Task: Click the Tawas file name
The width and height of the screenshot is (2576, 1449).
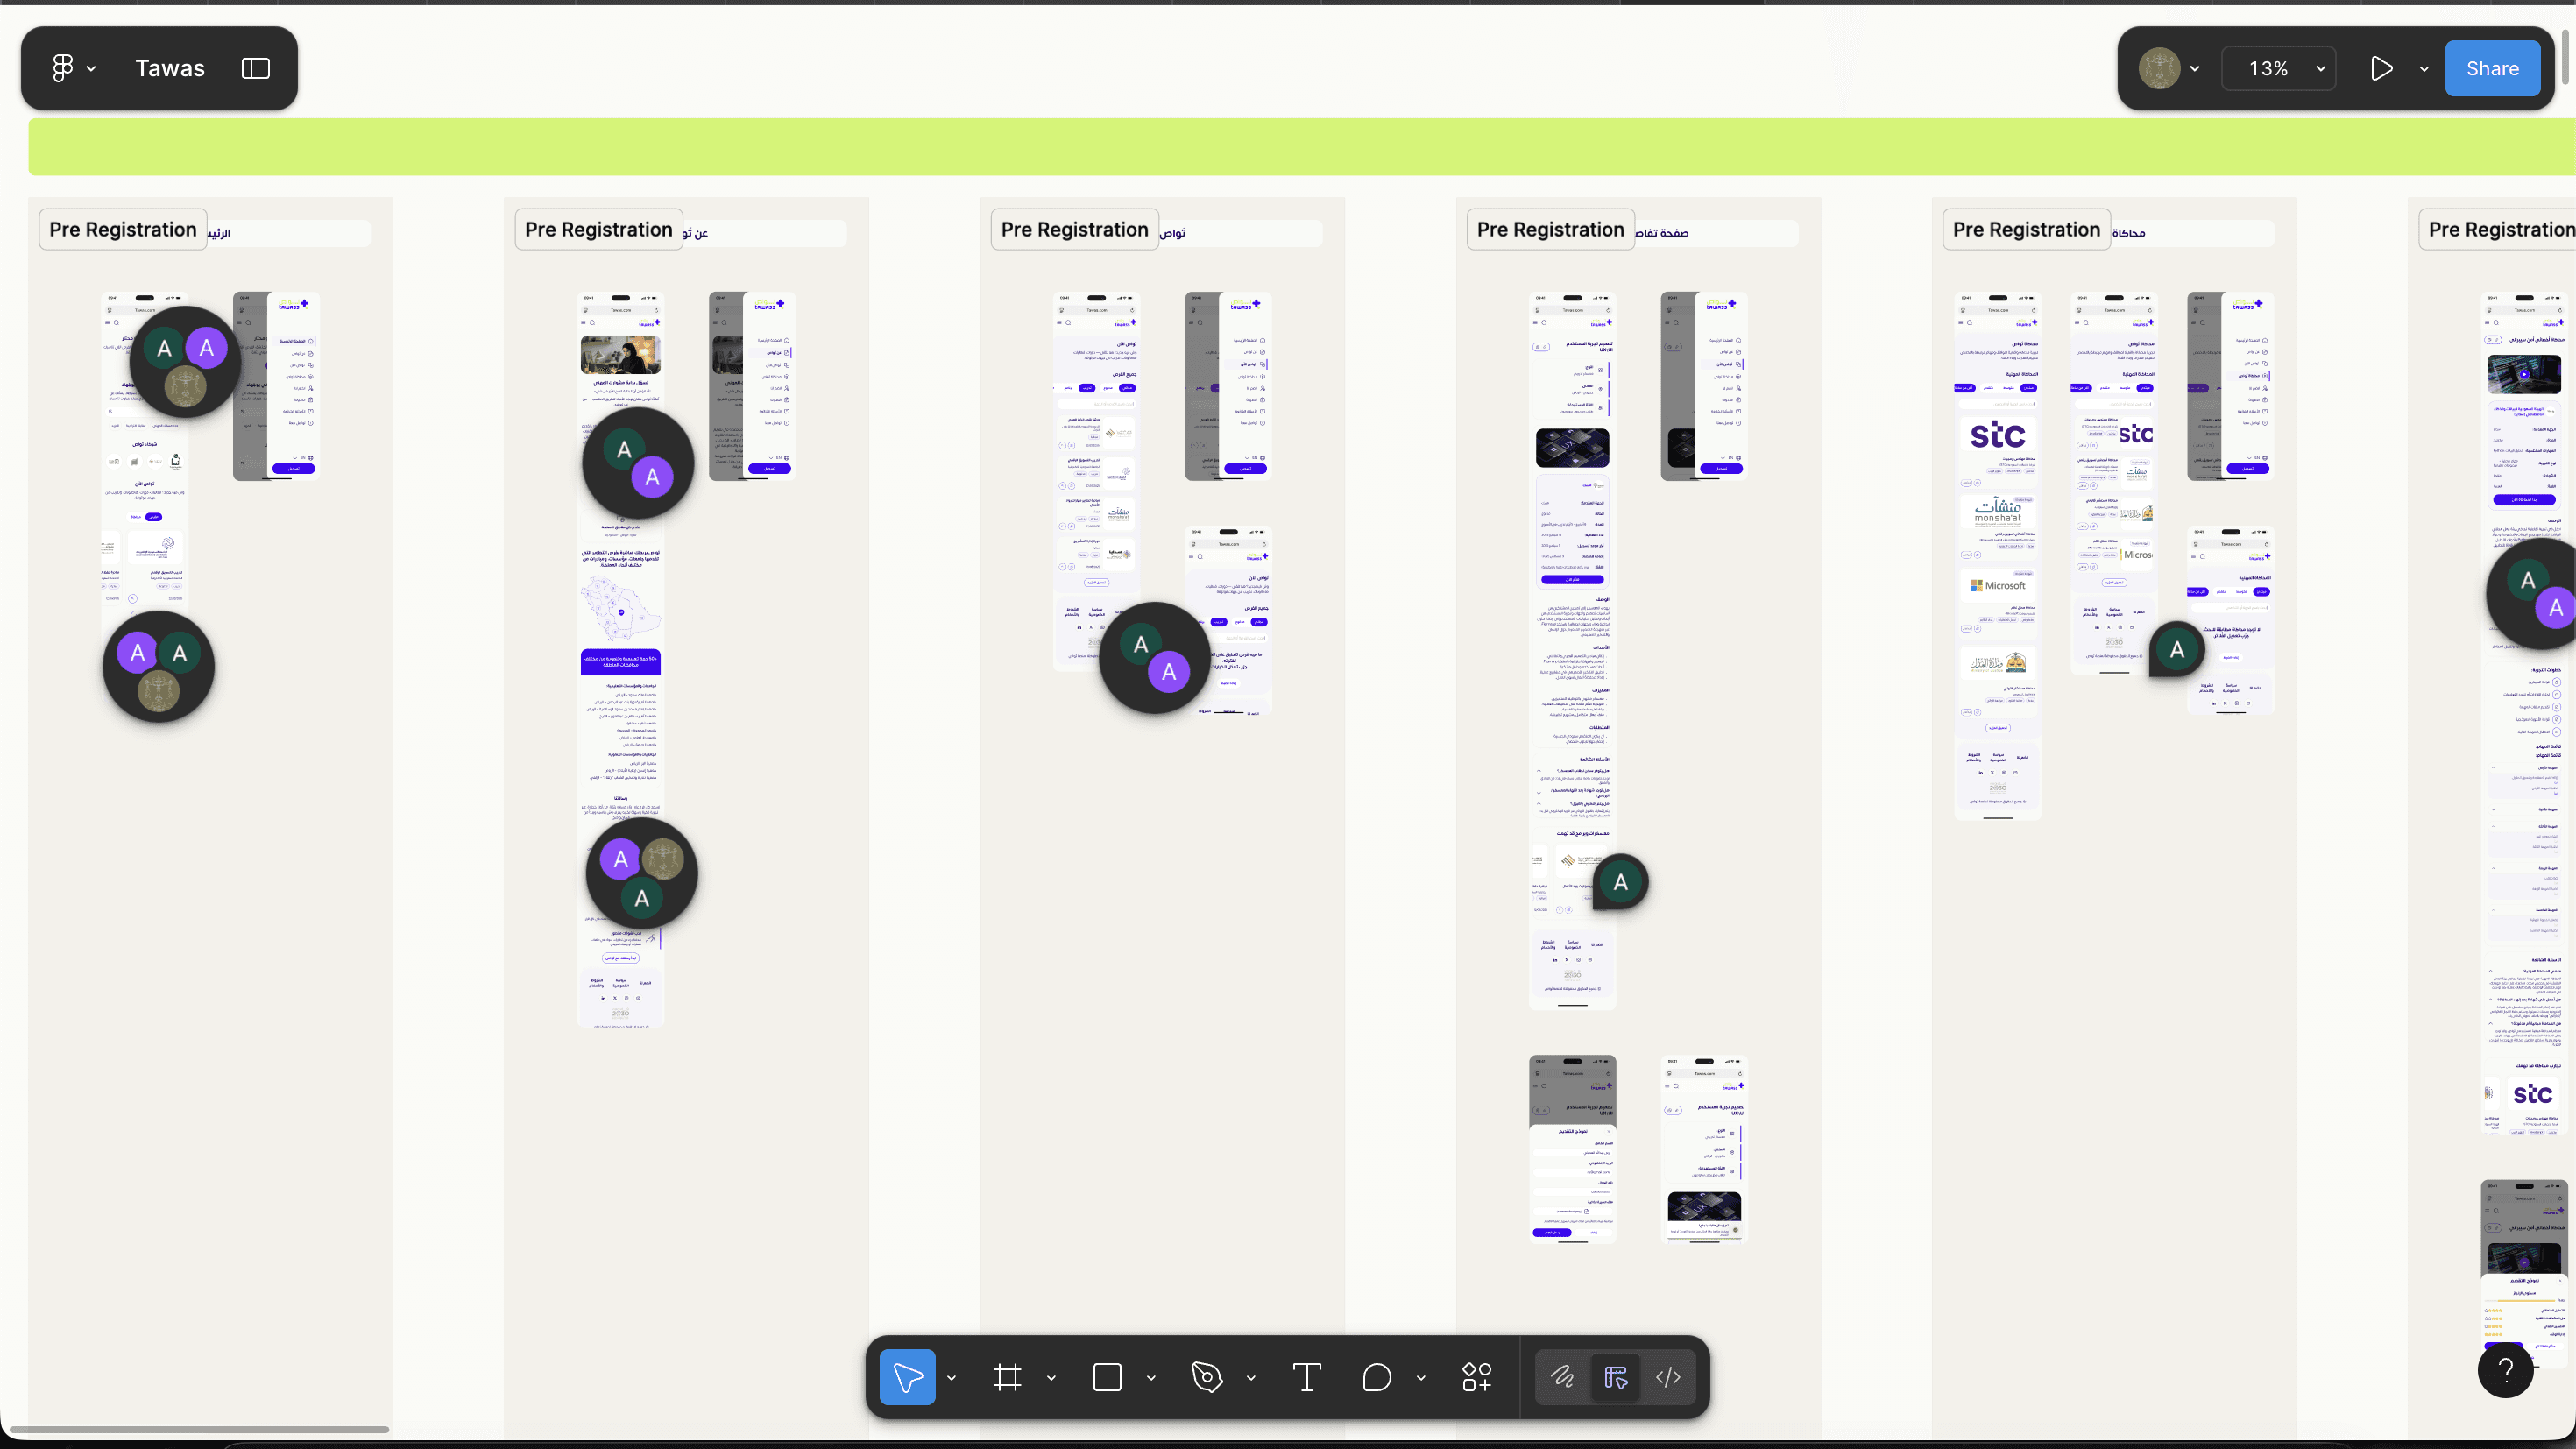Action: (x=170, y=68)
